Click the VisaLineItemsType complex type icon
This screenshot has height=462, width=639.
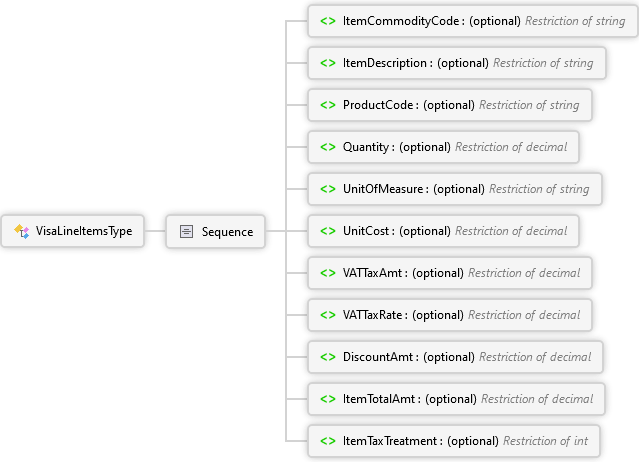coord(22,232)
